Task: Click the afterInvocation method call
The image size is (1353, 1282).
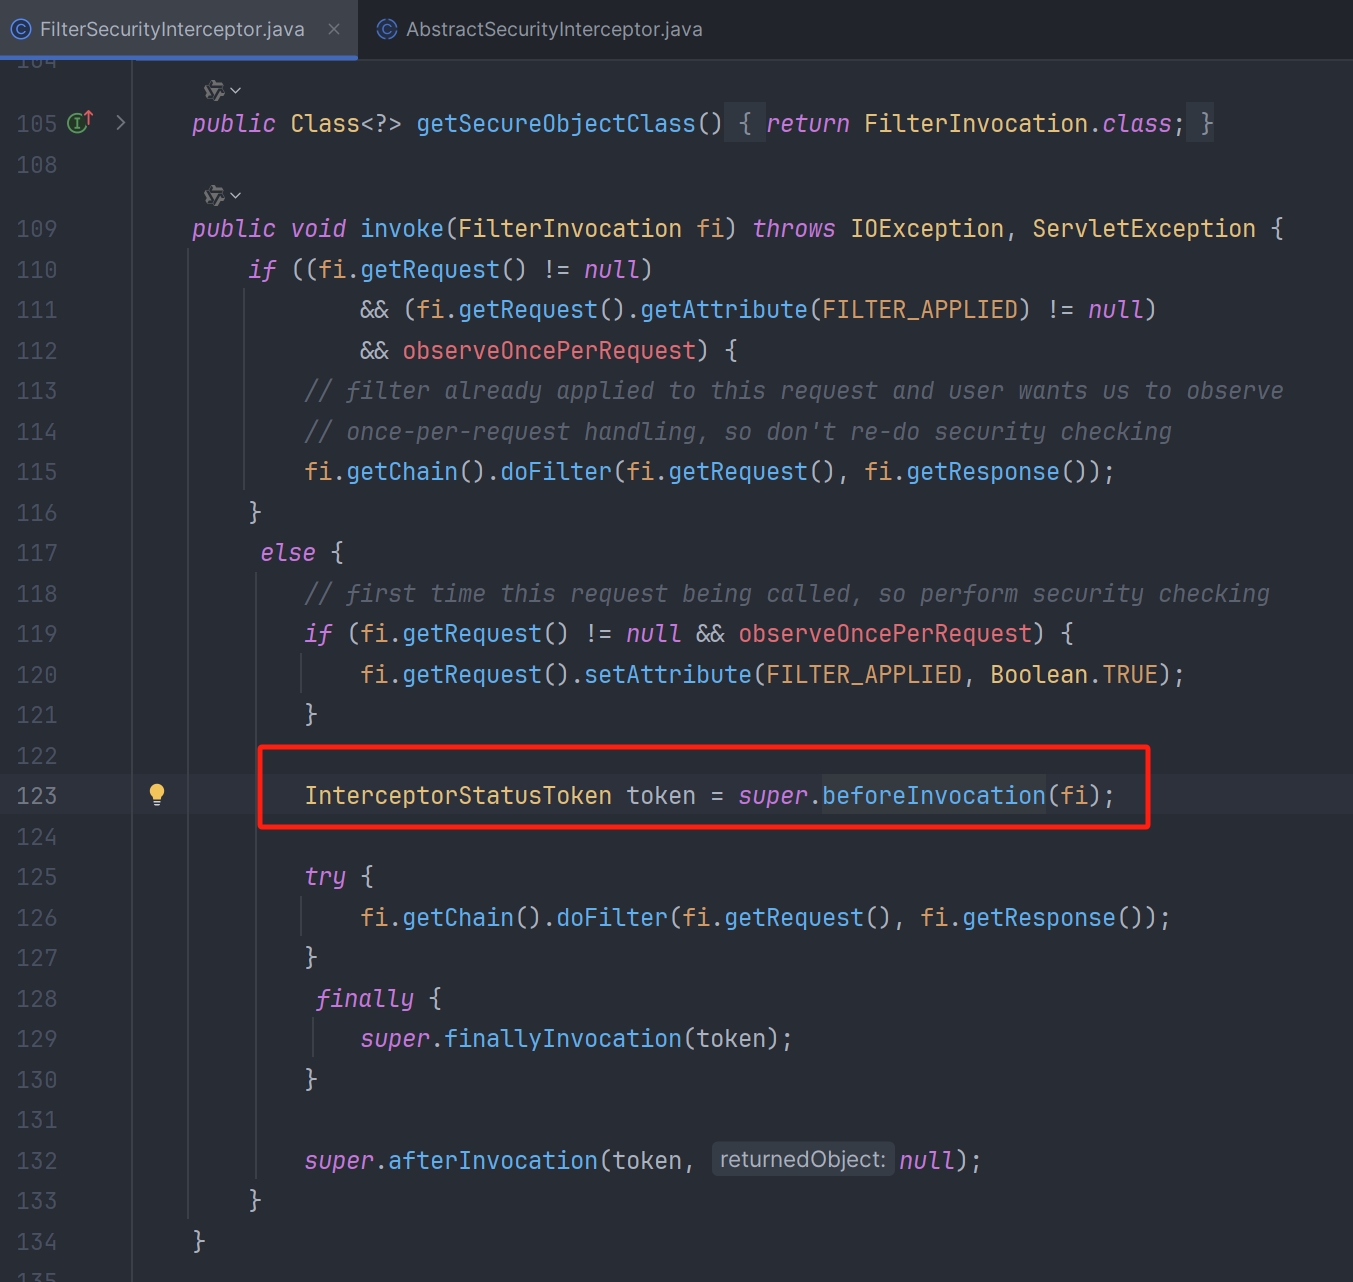Action: tap(492, 1161)
